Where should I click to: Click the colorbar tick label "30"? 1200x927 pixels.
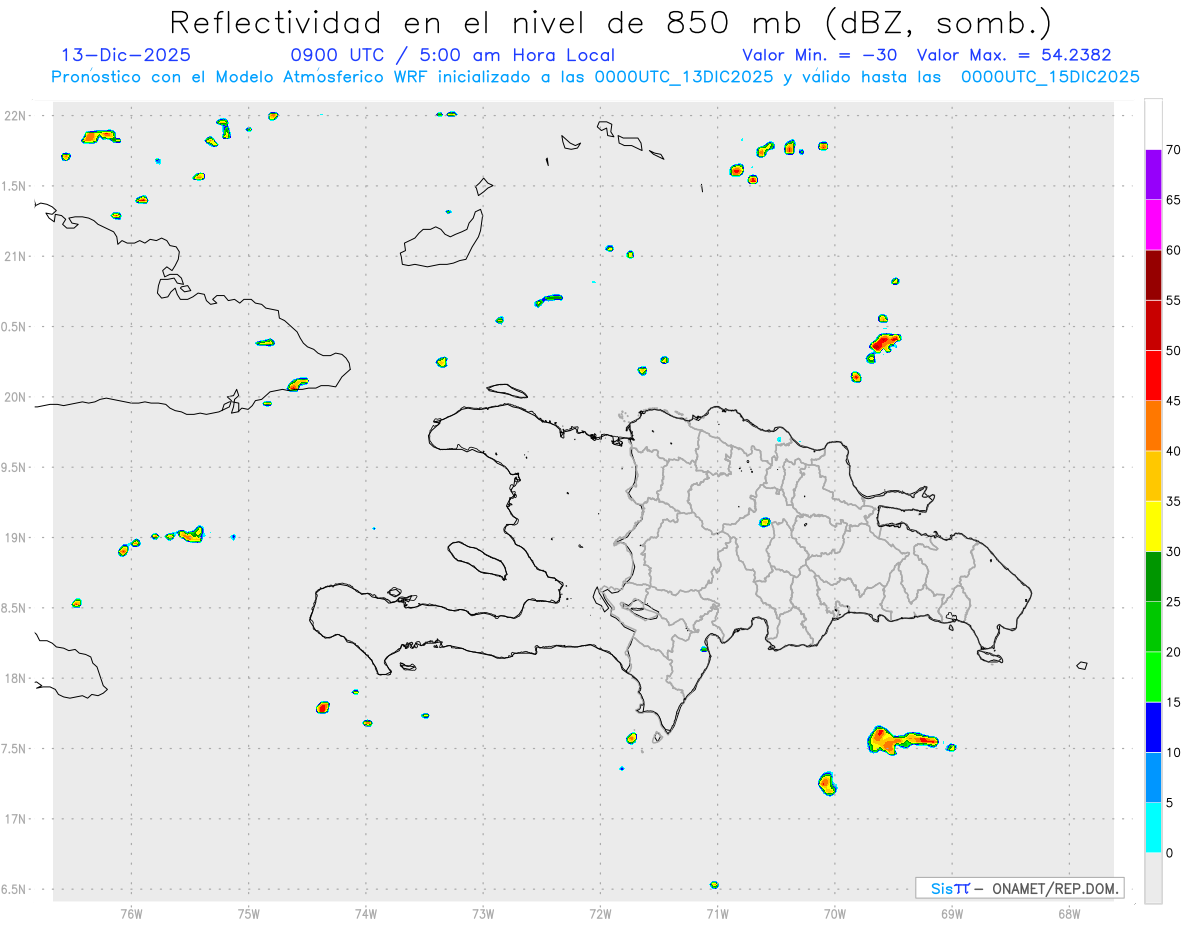pyautogui.click(x=1173, y=552)
